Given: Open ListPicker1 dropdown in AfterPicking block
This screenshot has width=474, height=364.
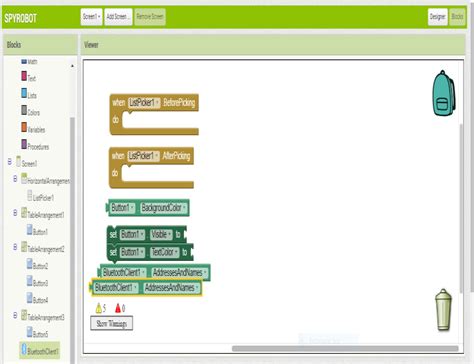Looking at the screenshot, I should [x=143, y=156].
